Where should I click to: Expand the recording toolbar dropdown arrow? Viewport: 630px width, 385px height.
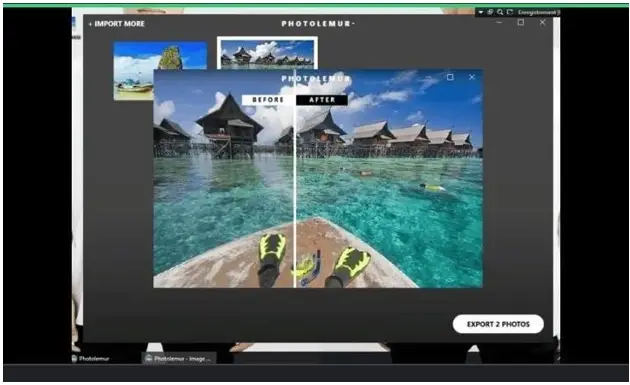pyautogui.click(x=481, y=12)
